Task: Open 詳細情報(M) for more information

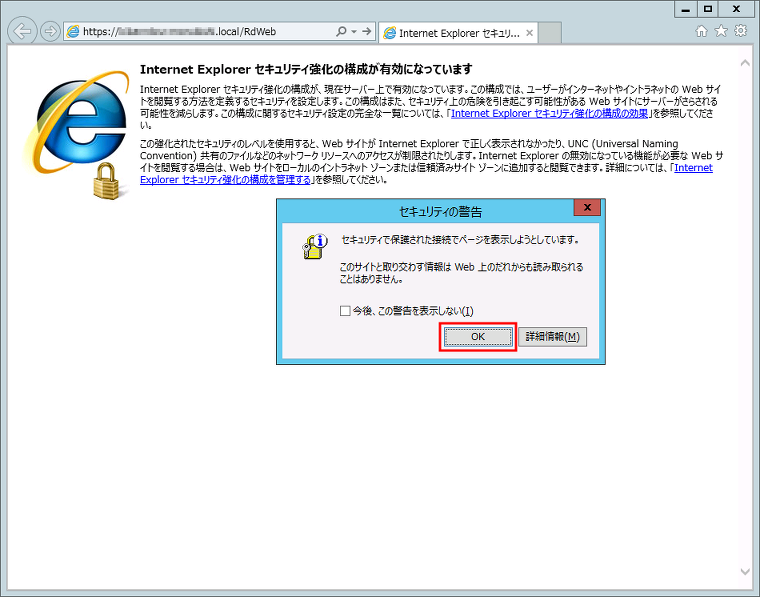Action: pyautogui.click(x=553, y=337)
